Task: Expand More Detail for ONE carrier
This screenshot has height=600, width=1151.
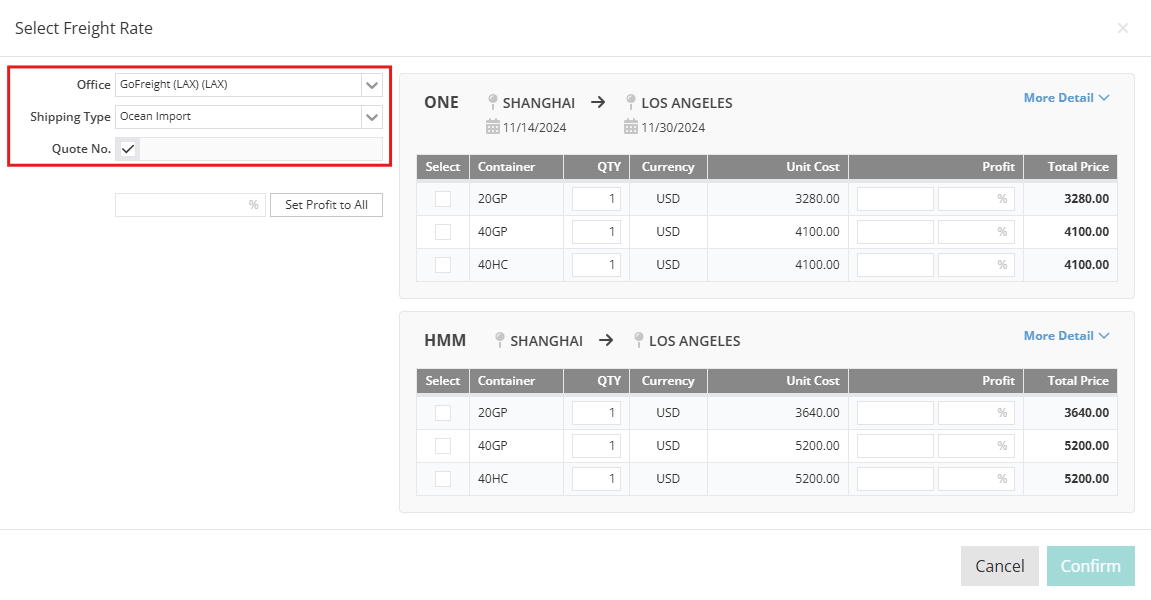Action: pos(1066,98)
